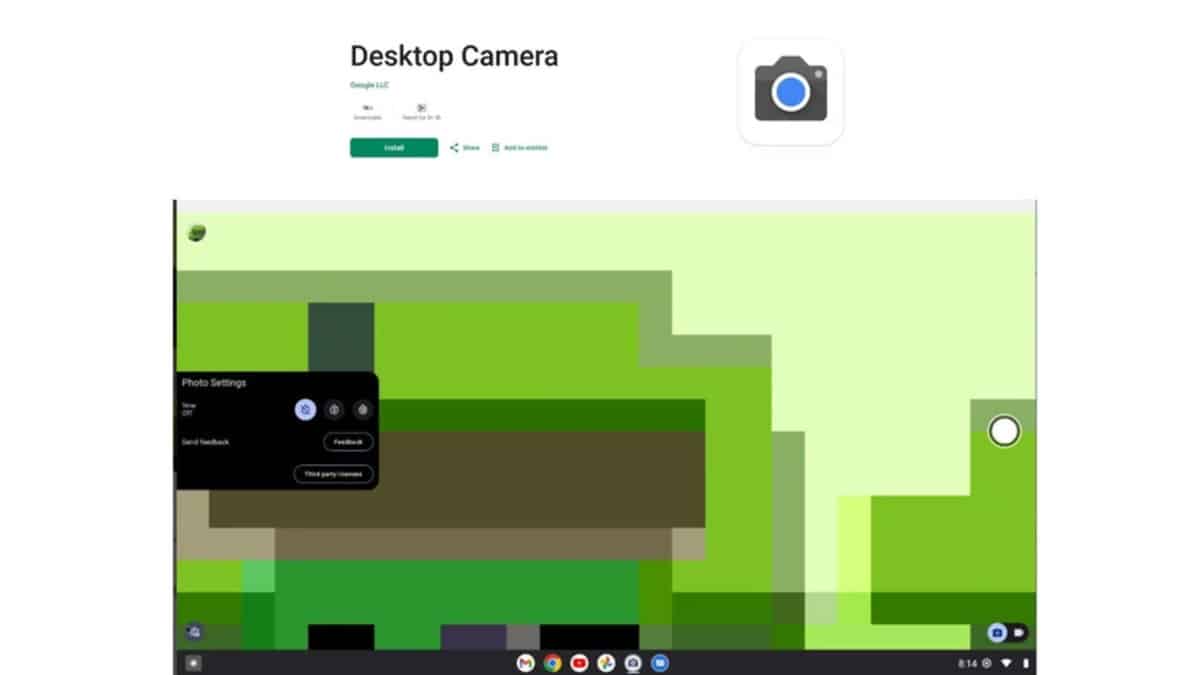The width and height of the screenshot is (1199, 675).
Task: Open the Share option for Desktop Camera
Action: click(463, 147)
